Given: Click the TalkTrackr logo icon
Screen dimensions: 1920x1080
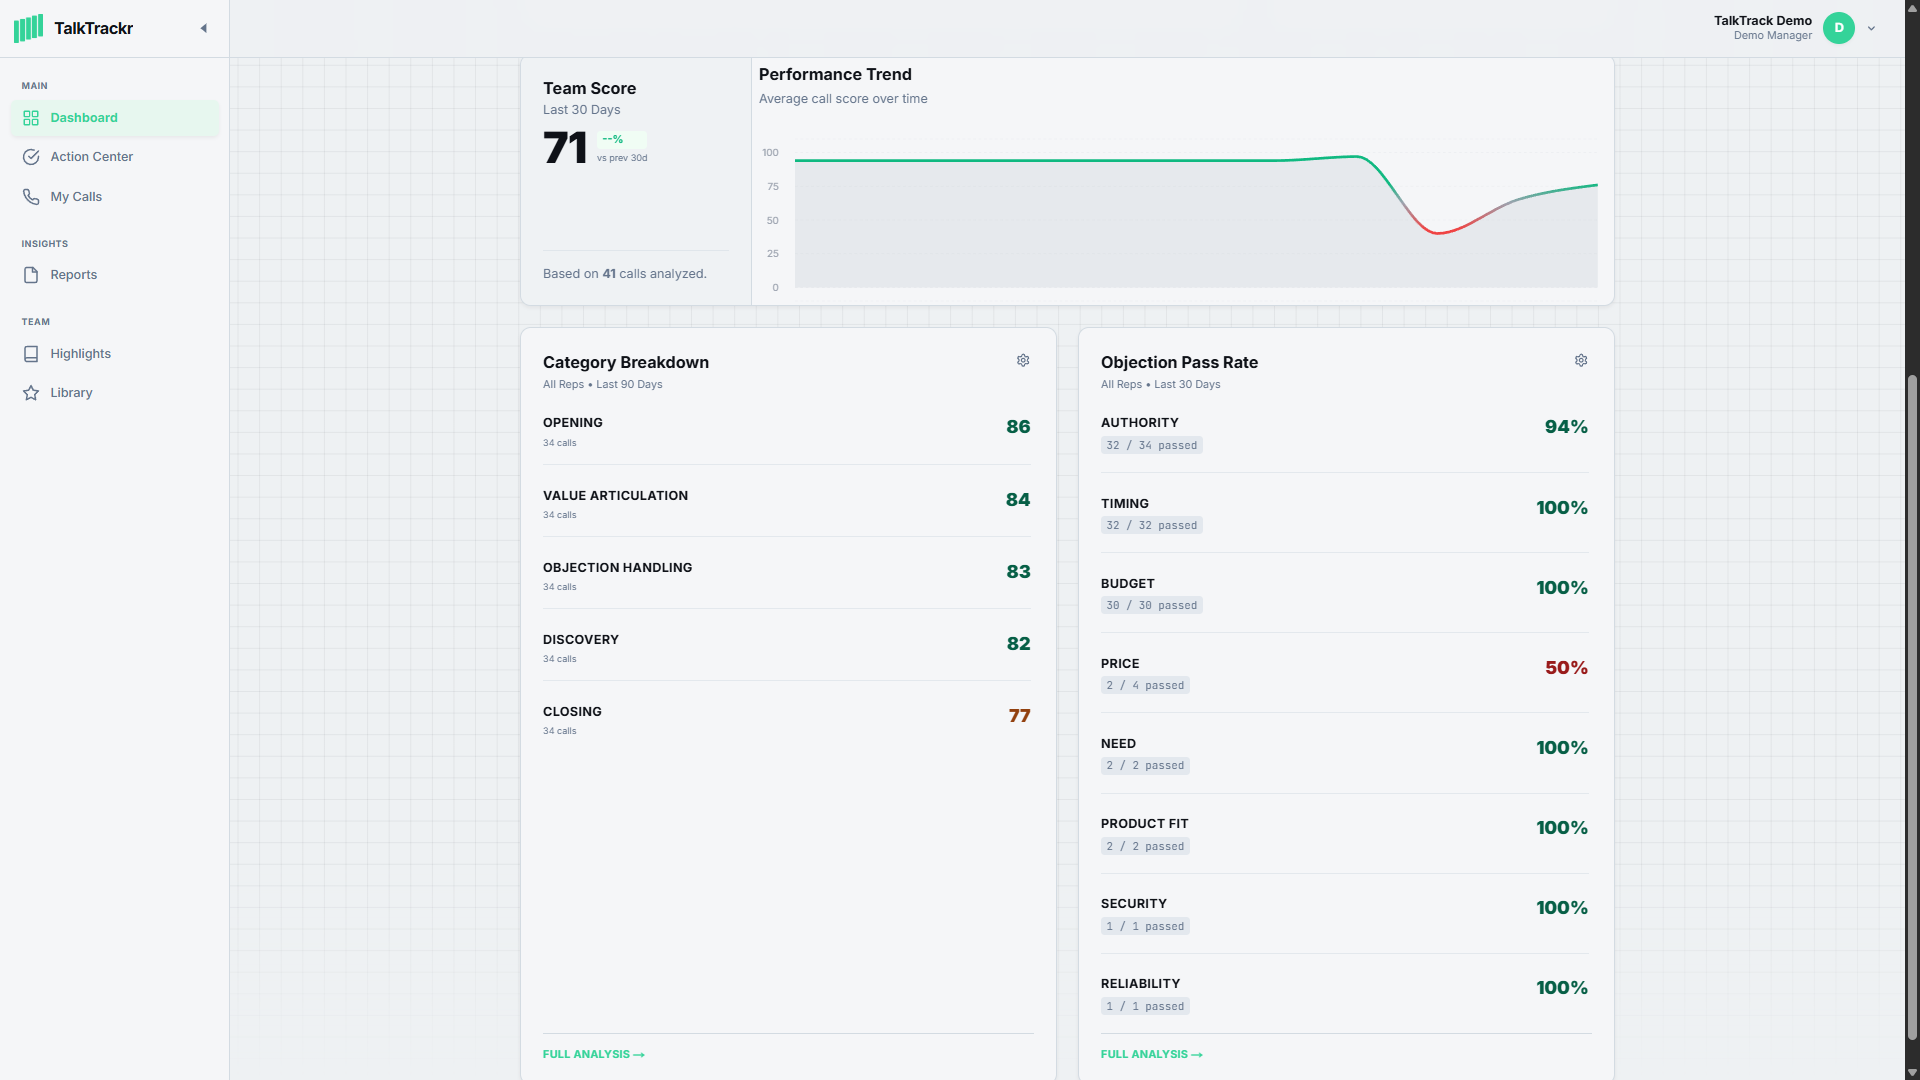Looking at the screenshot, I should [28, 28].
